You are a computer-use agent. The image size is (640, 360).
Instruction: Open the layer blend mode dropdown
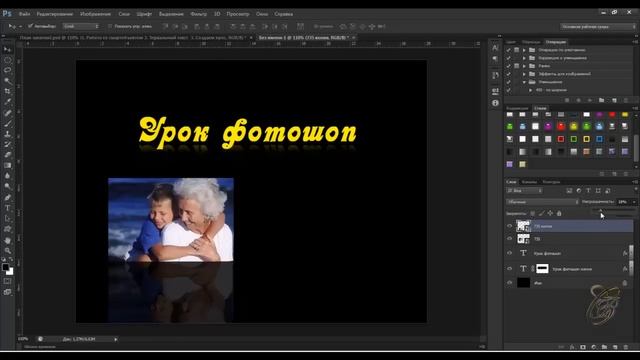[x=542, y=202]
